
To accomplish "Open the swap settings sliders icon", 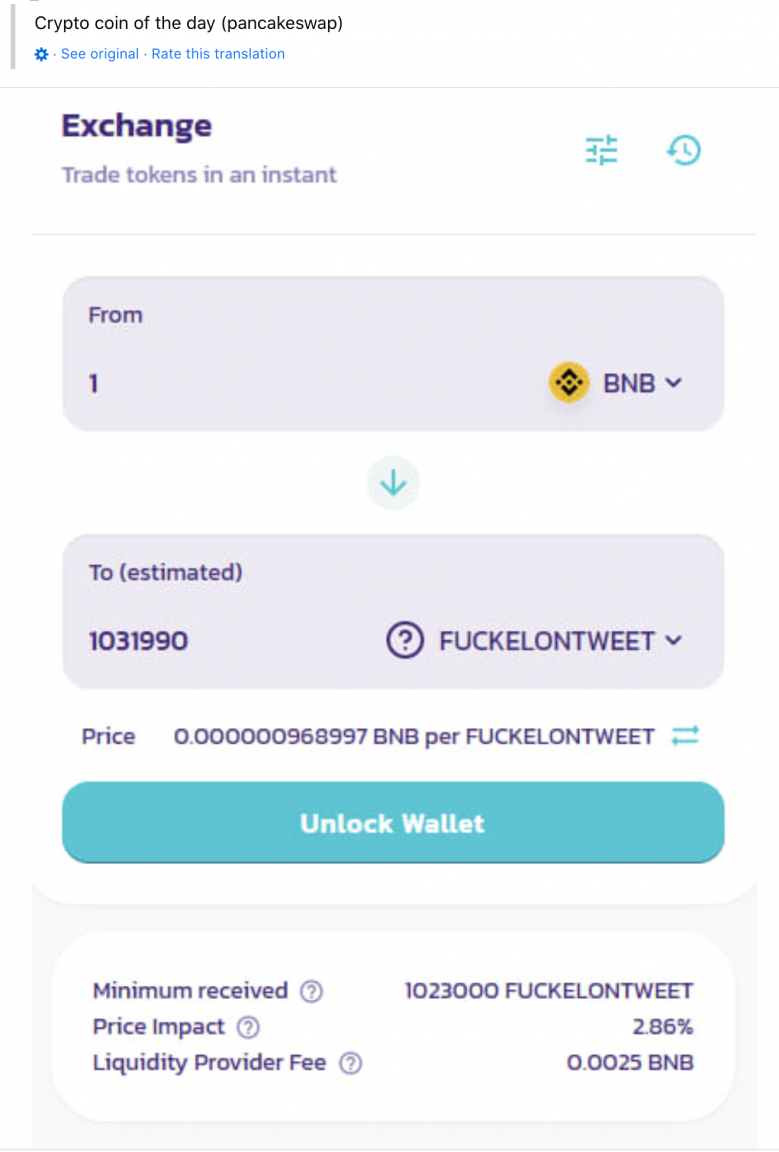I will point(601,150).
